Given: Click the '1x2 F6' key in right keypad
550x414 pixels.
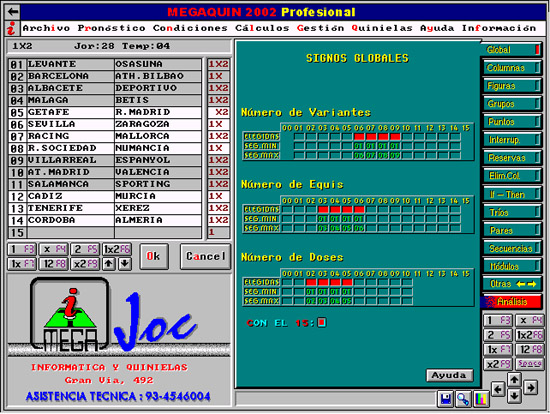Looking at the screenshot, I should pos(530,335).
